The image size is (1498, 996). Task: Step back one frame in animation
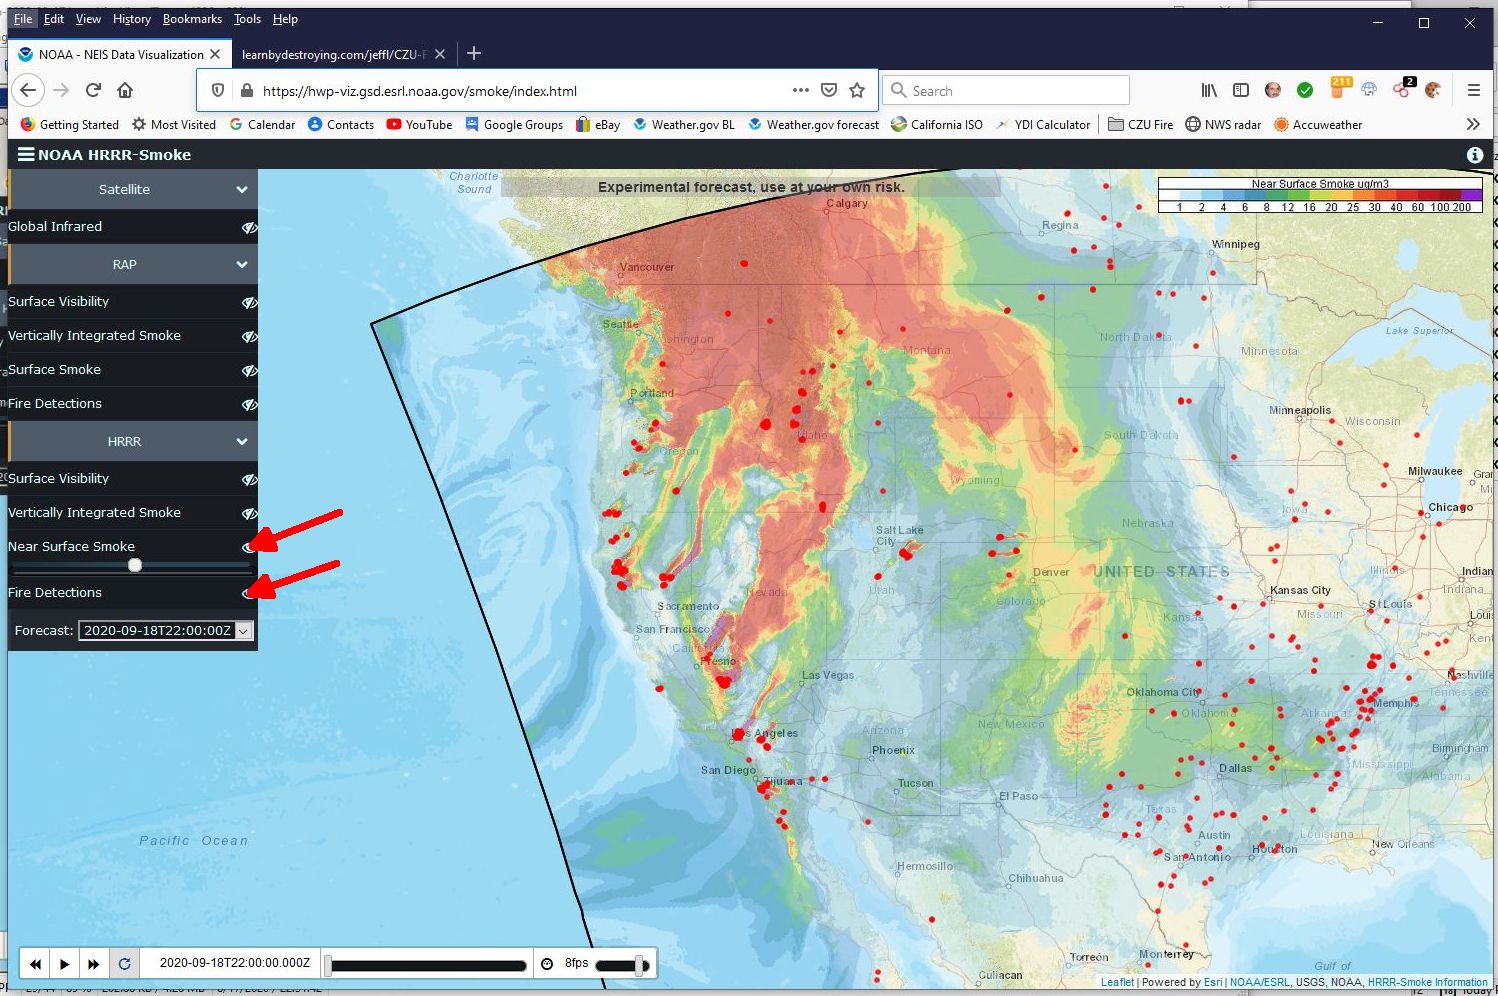(x=36, y=964)
